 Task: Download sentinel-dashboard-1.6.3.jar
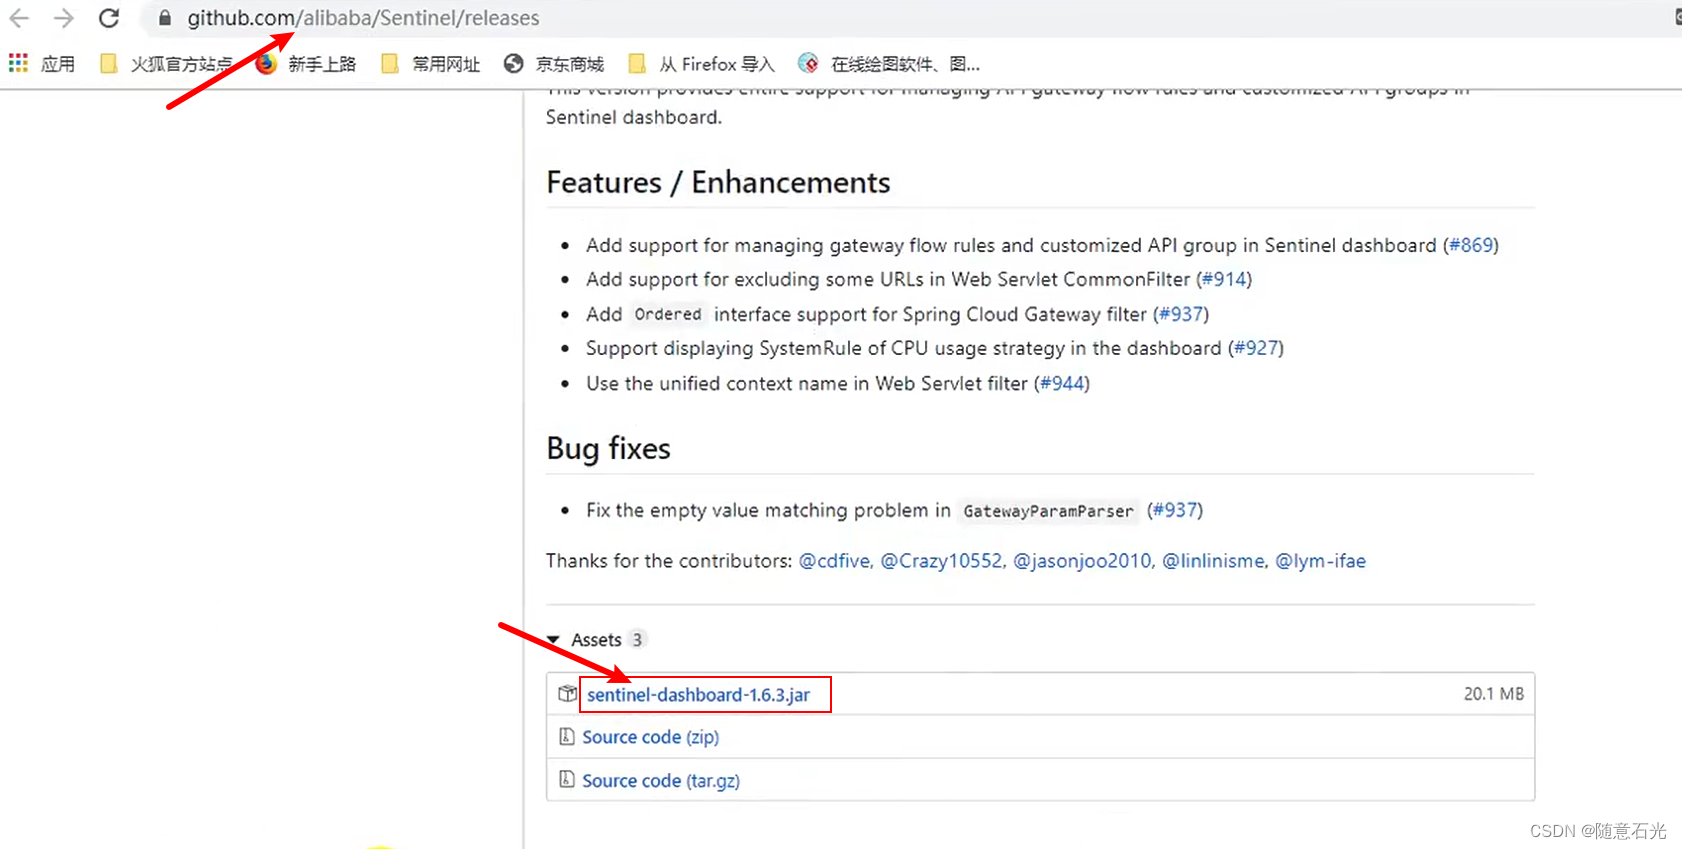point(698,695)
